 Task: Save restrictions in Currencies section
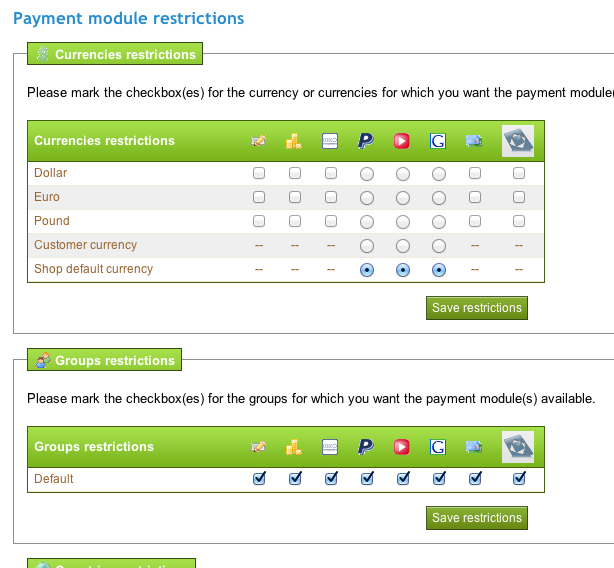pos(477,308)
